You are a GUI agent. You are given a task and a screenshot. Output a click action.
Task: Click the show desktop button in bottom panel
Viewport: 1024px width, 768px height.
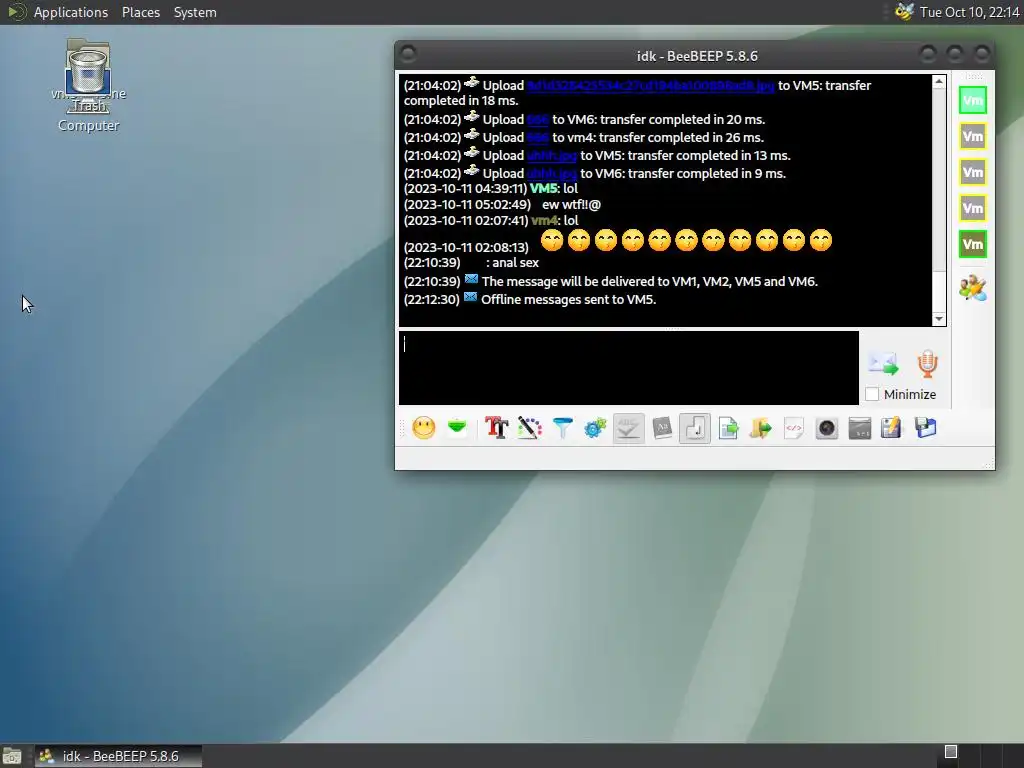(x=12, y=756)
